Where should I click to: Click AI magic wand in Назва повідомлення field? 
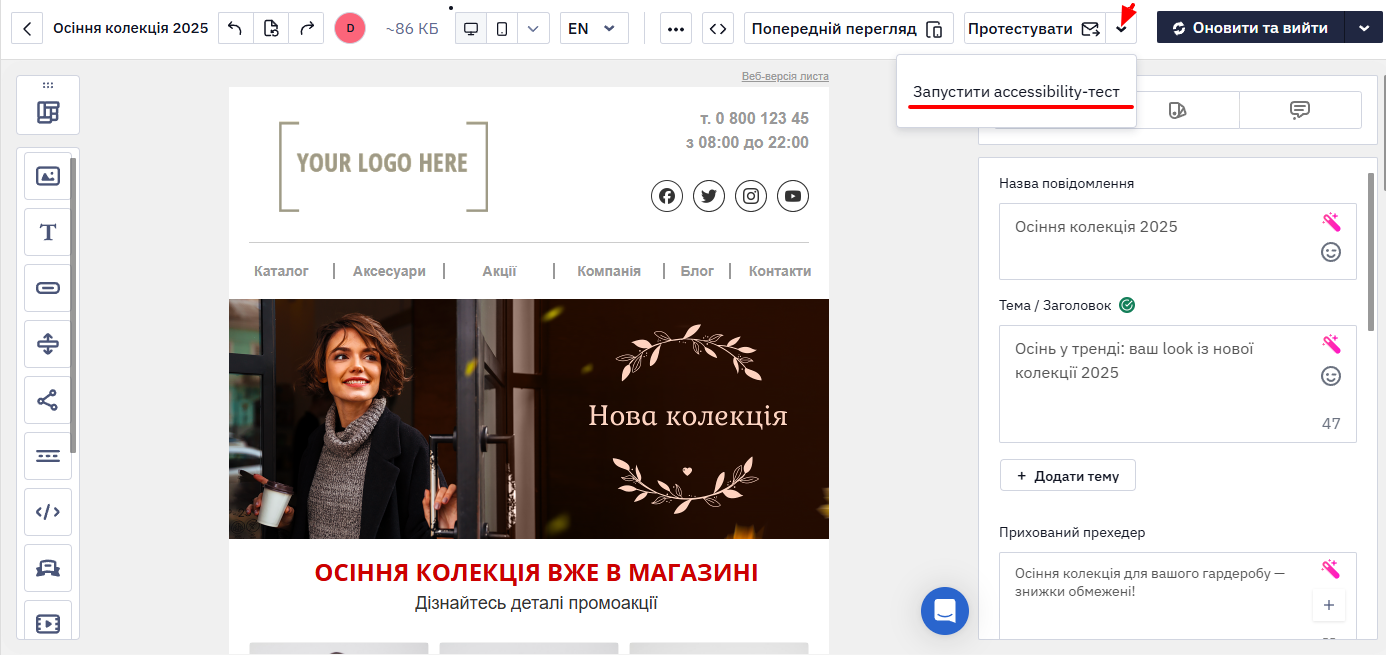point(1331,222)
